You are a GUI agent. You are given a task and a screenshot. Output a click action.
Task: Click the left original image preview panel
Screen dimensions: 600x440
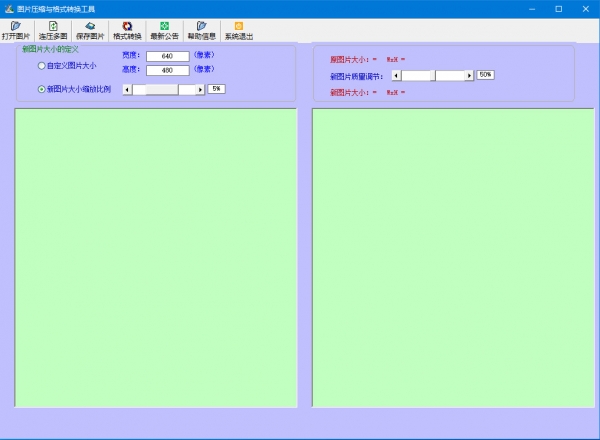[155, 257]
